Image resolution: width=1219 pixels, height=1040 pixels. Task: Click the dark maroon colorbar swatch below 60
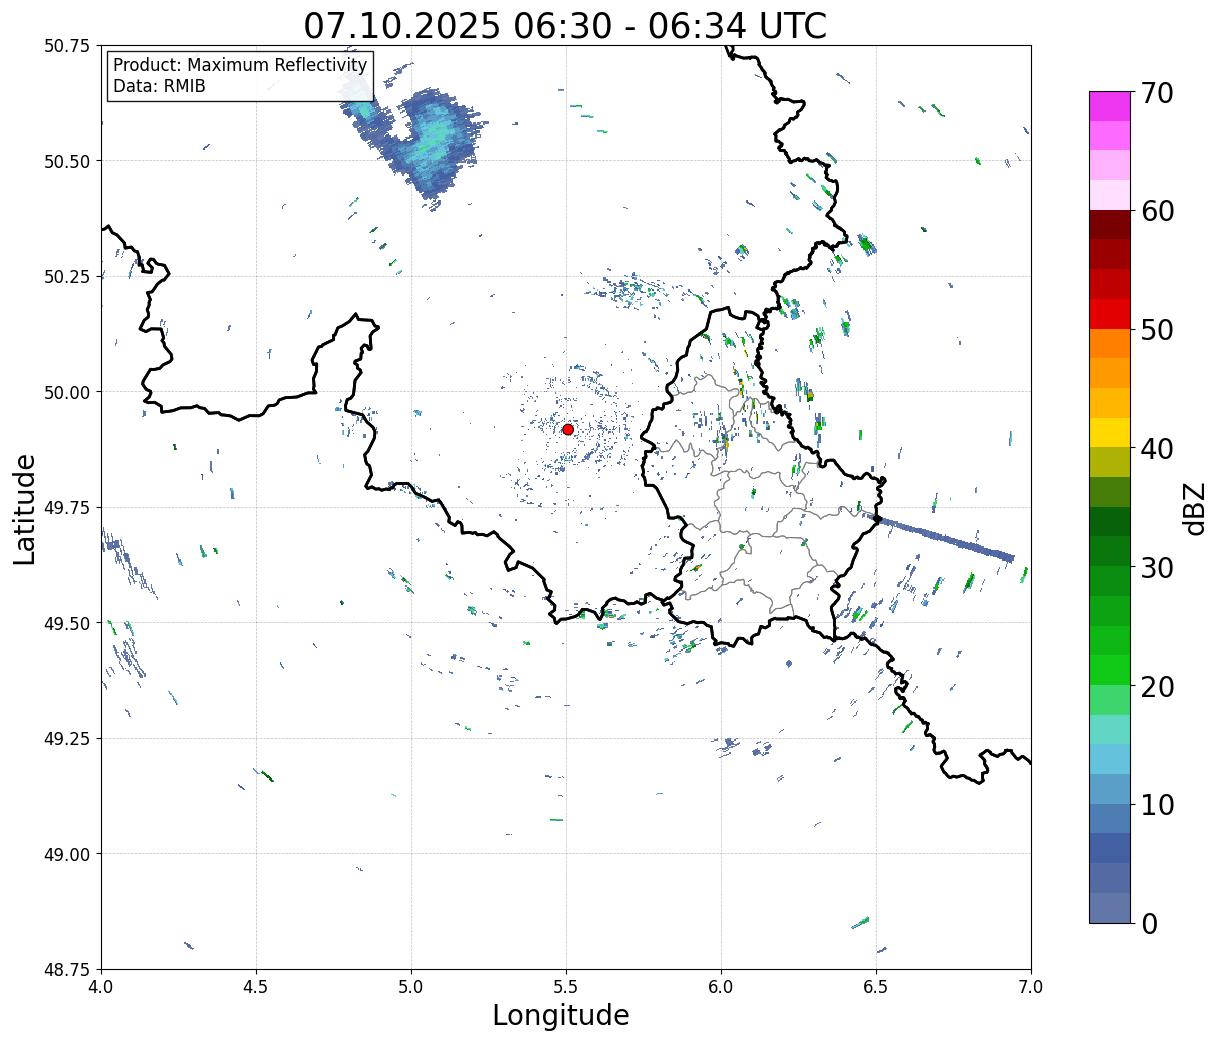pyautogui.click(x=1110, y=225)
